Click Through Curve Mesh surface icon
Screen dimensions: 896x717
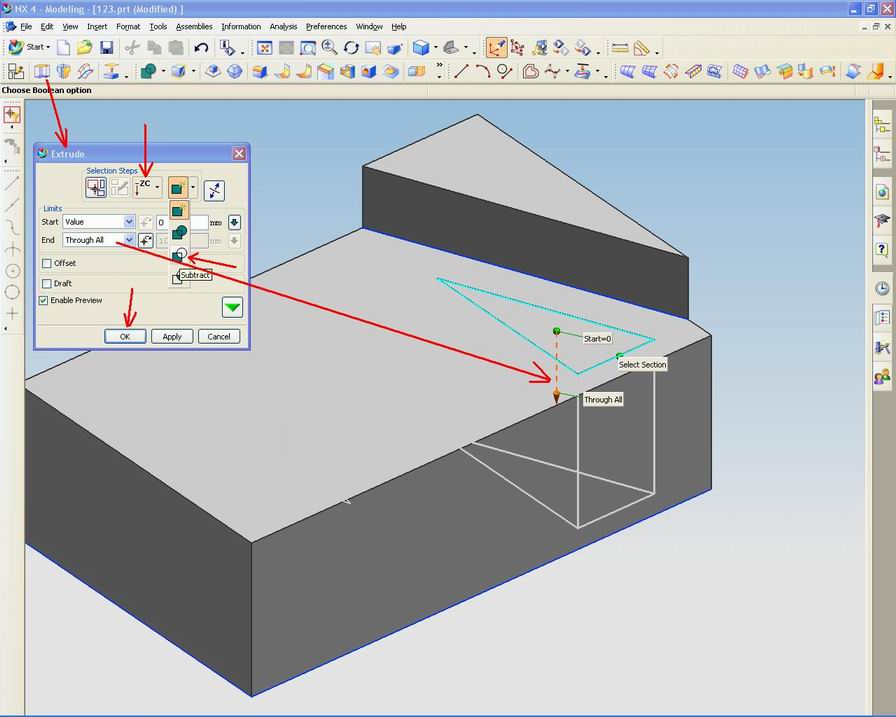click(x=649, y=71)
